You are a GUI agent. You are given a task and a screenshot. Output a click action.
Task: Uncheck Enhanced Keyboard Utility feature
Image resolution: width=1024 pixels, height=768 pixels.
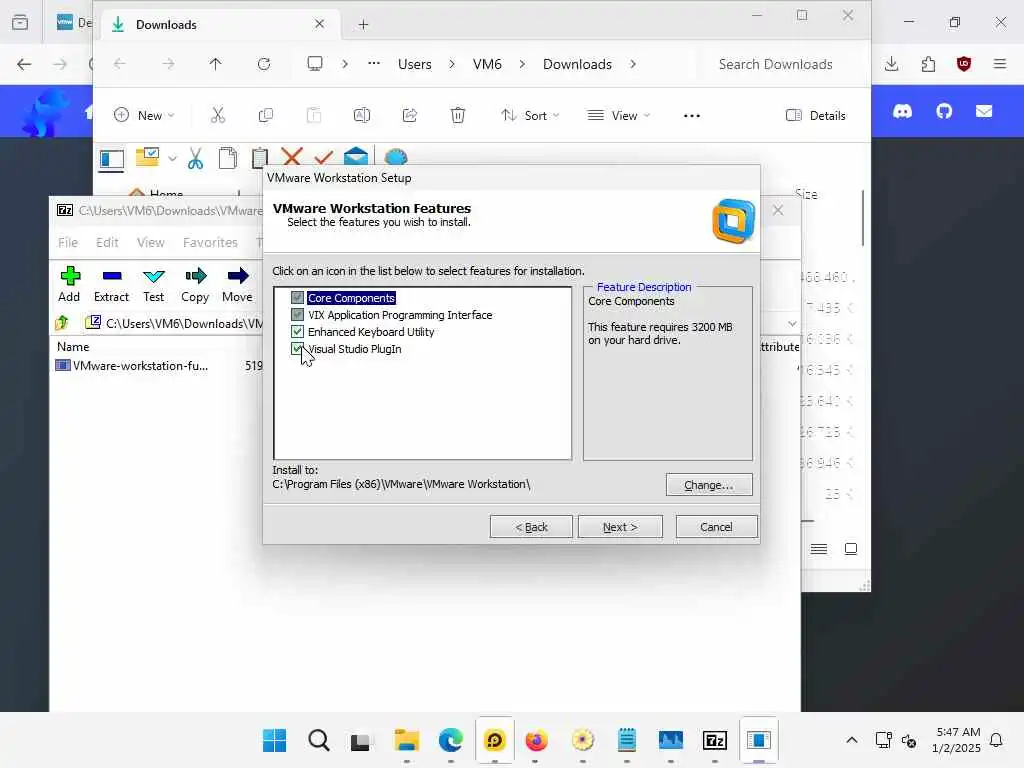pyautogui.click(x=297, y=332)
